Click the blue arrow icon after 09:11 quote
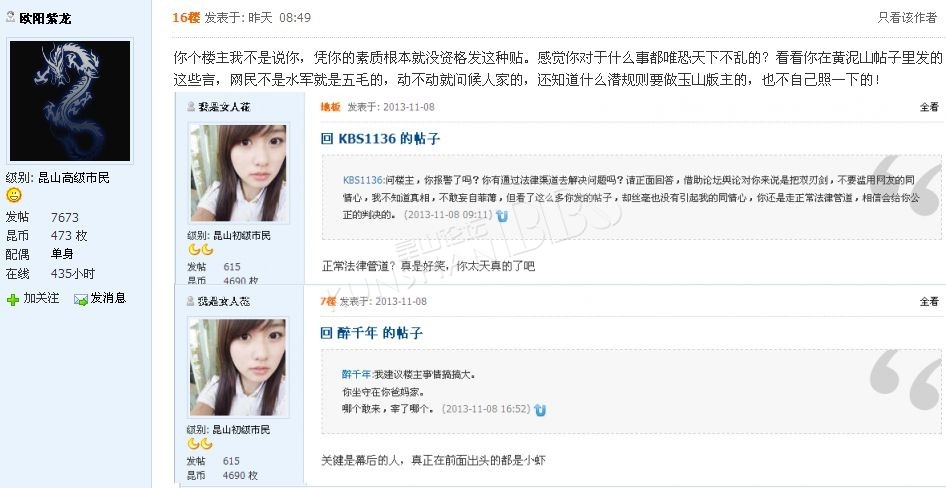Viewport: 946px width, 488px height. click(x=502, y=215)
